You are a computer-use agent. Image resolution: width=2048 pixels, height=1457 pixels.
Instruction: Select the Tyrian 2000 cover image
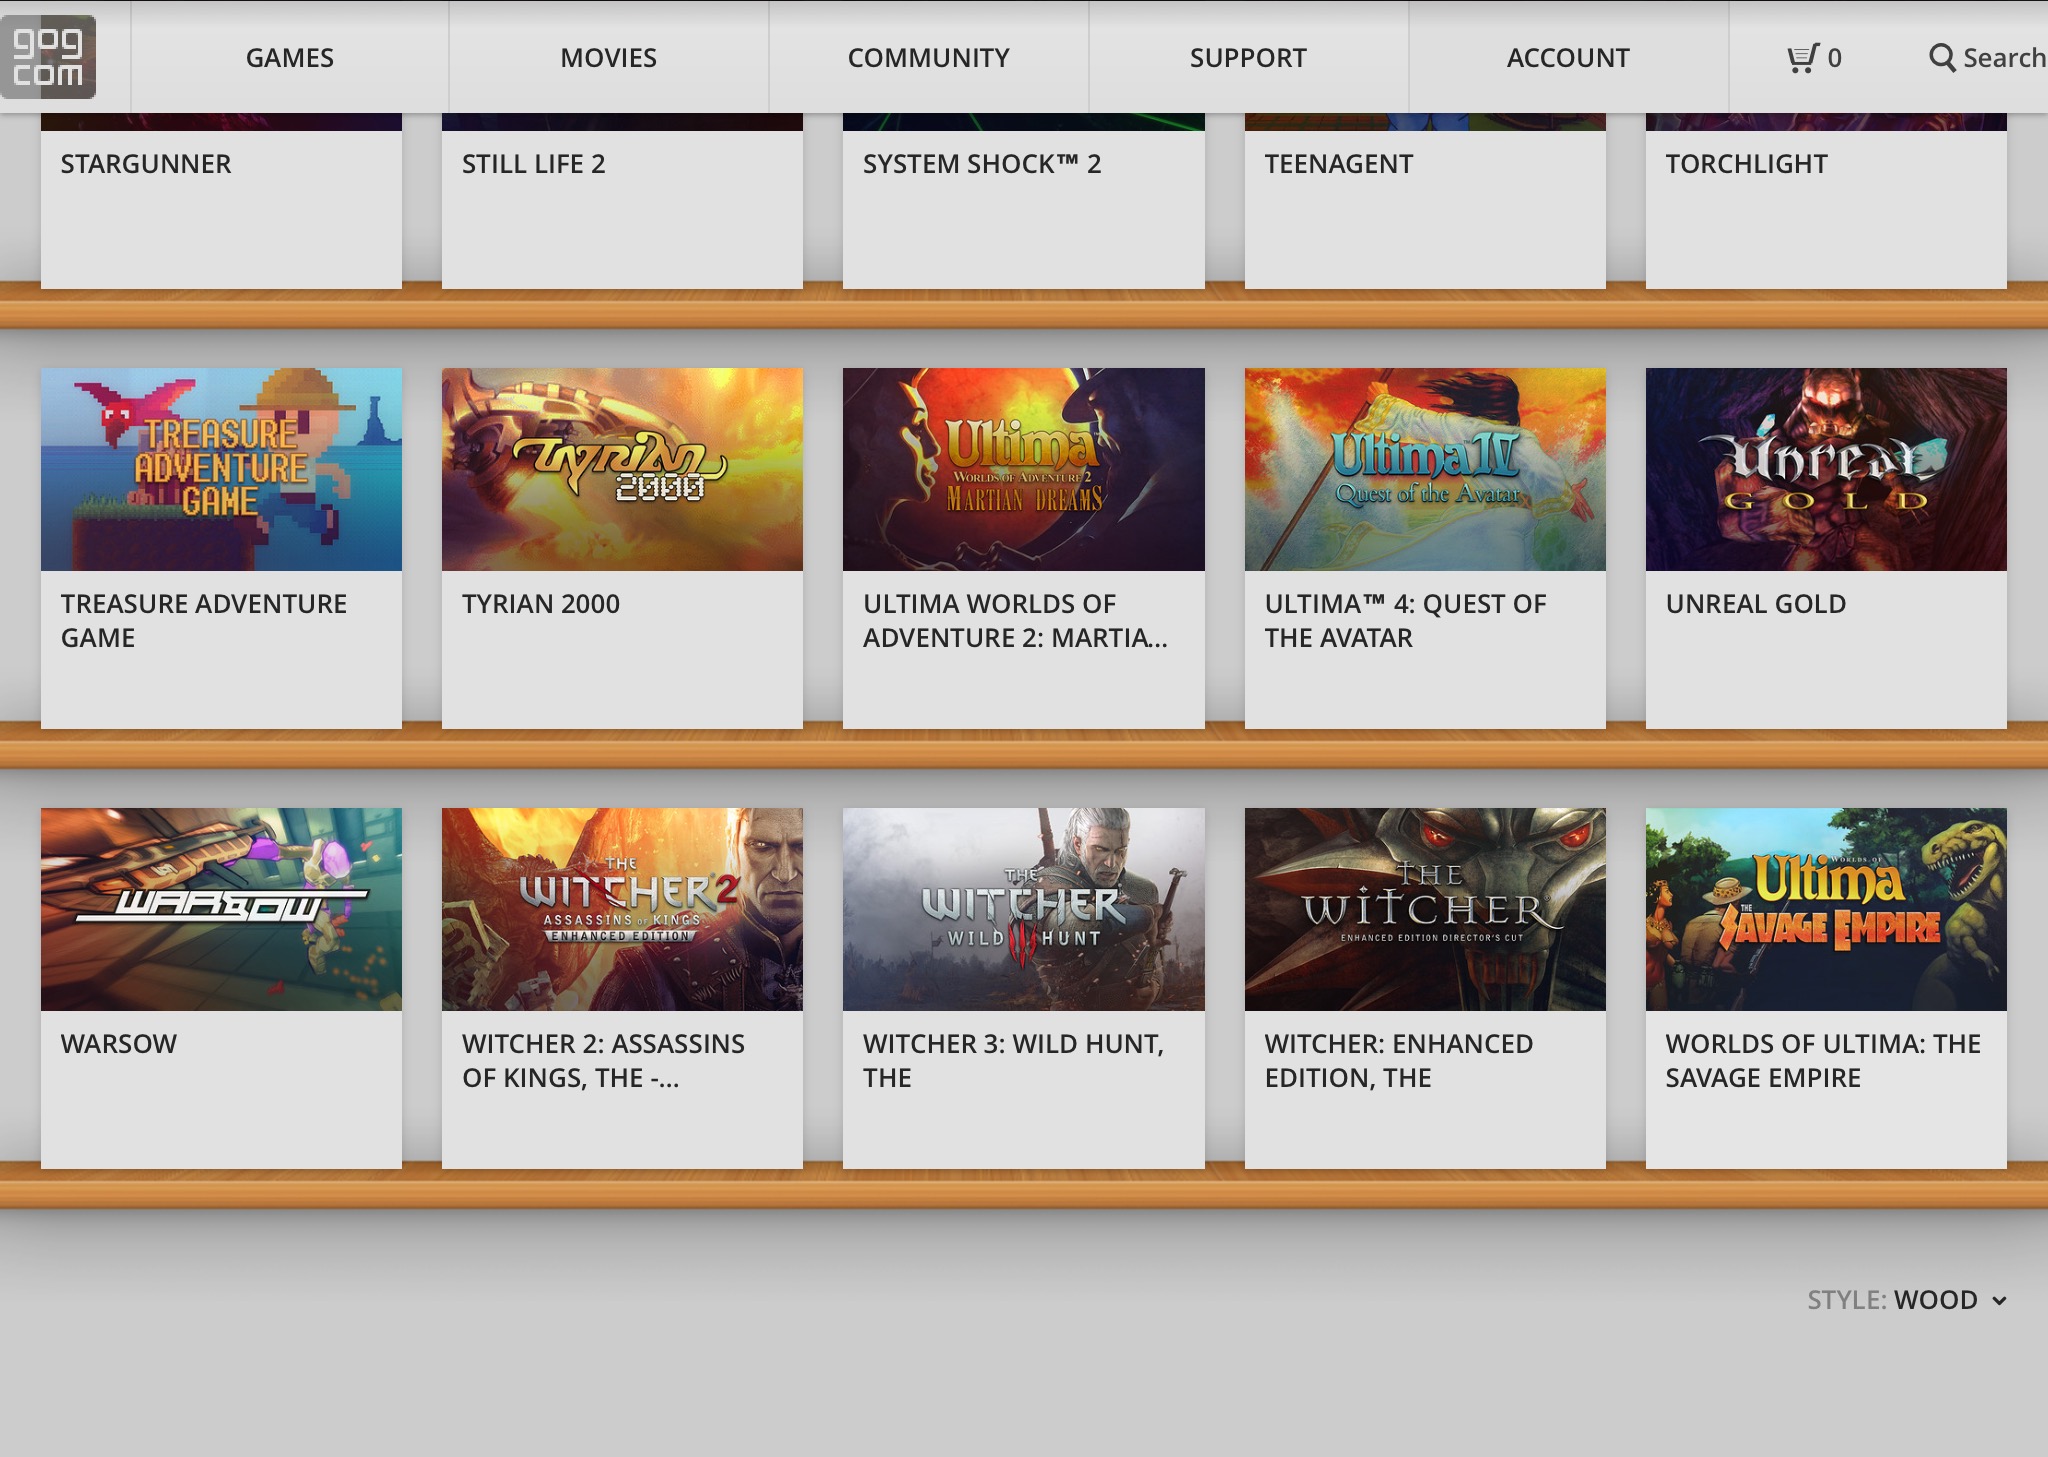tap(622, 469)
